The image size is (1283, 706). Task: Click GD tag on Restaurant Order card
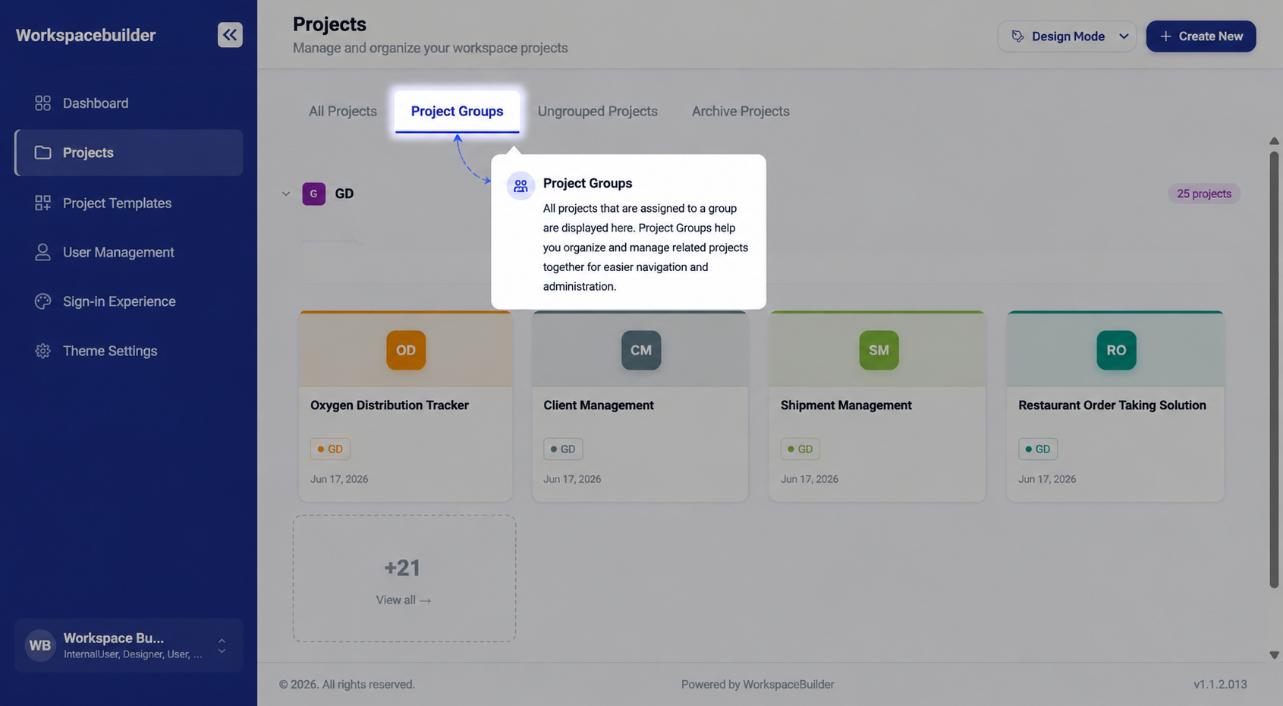point(1038,449)
